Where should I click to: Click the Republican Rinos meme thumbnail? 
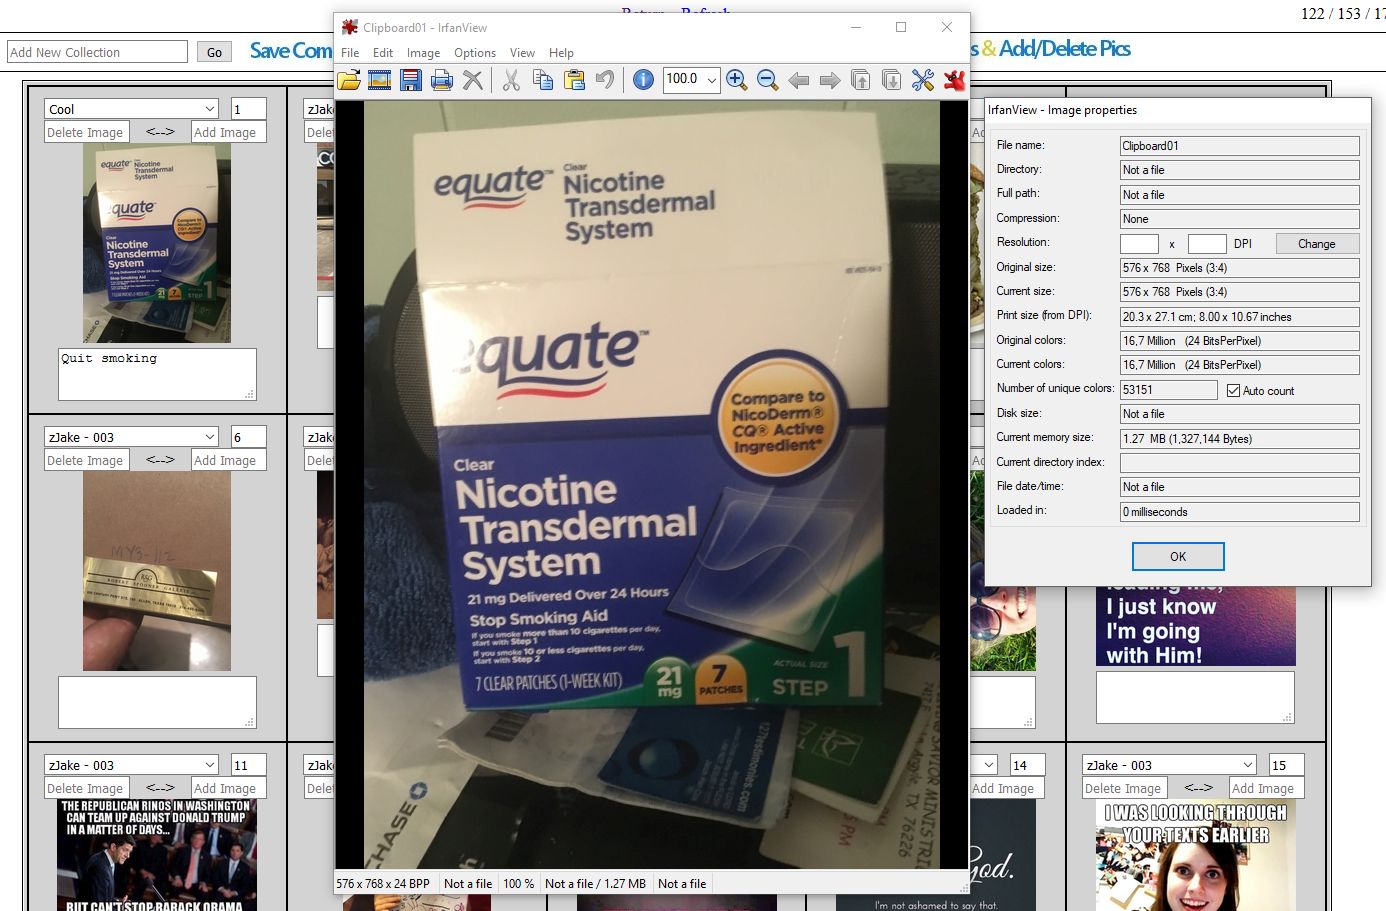[157, 855]
